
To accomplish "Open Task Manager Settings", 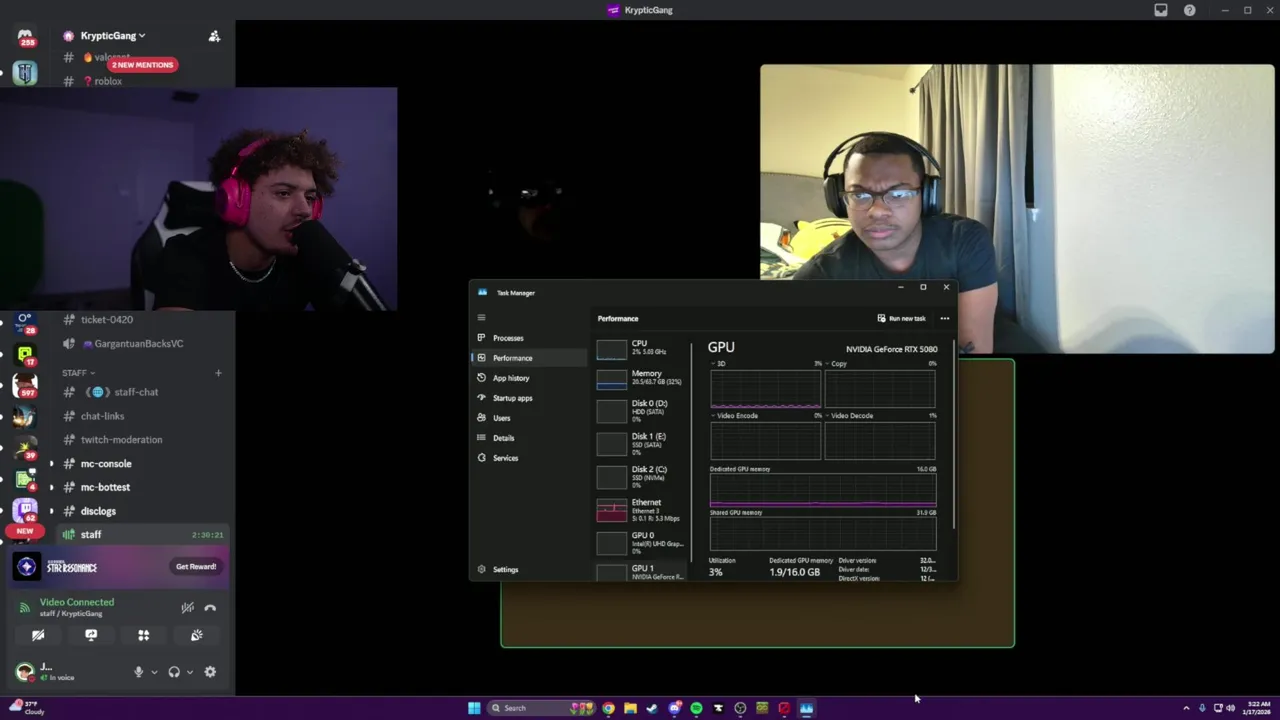I will pos(529,569).
